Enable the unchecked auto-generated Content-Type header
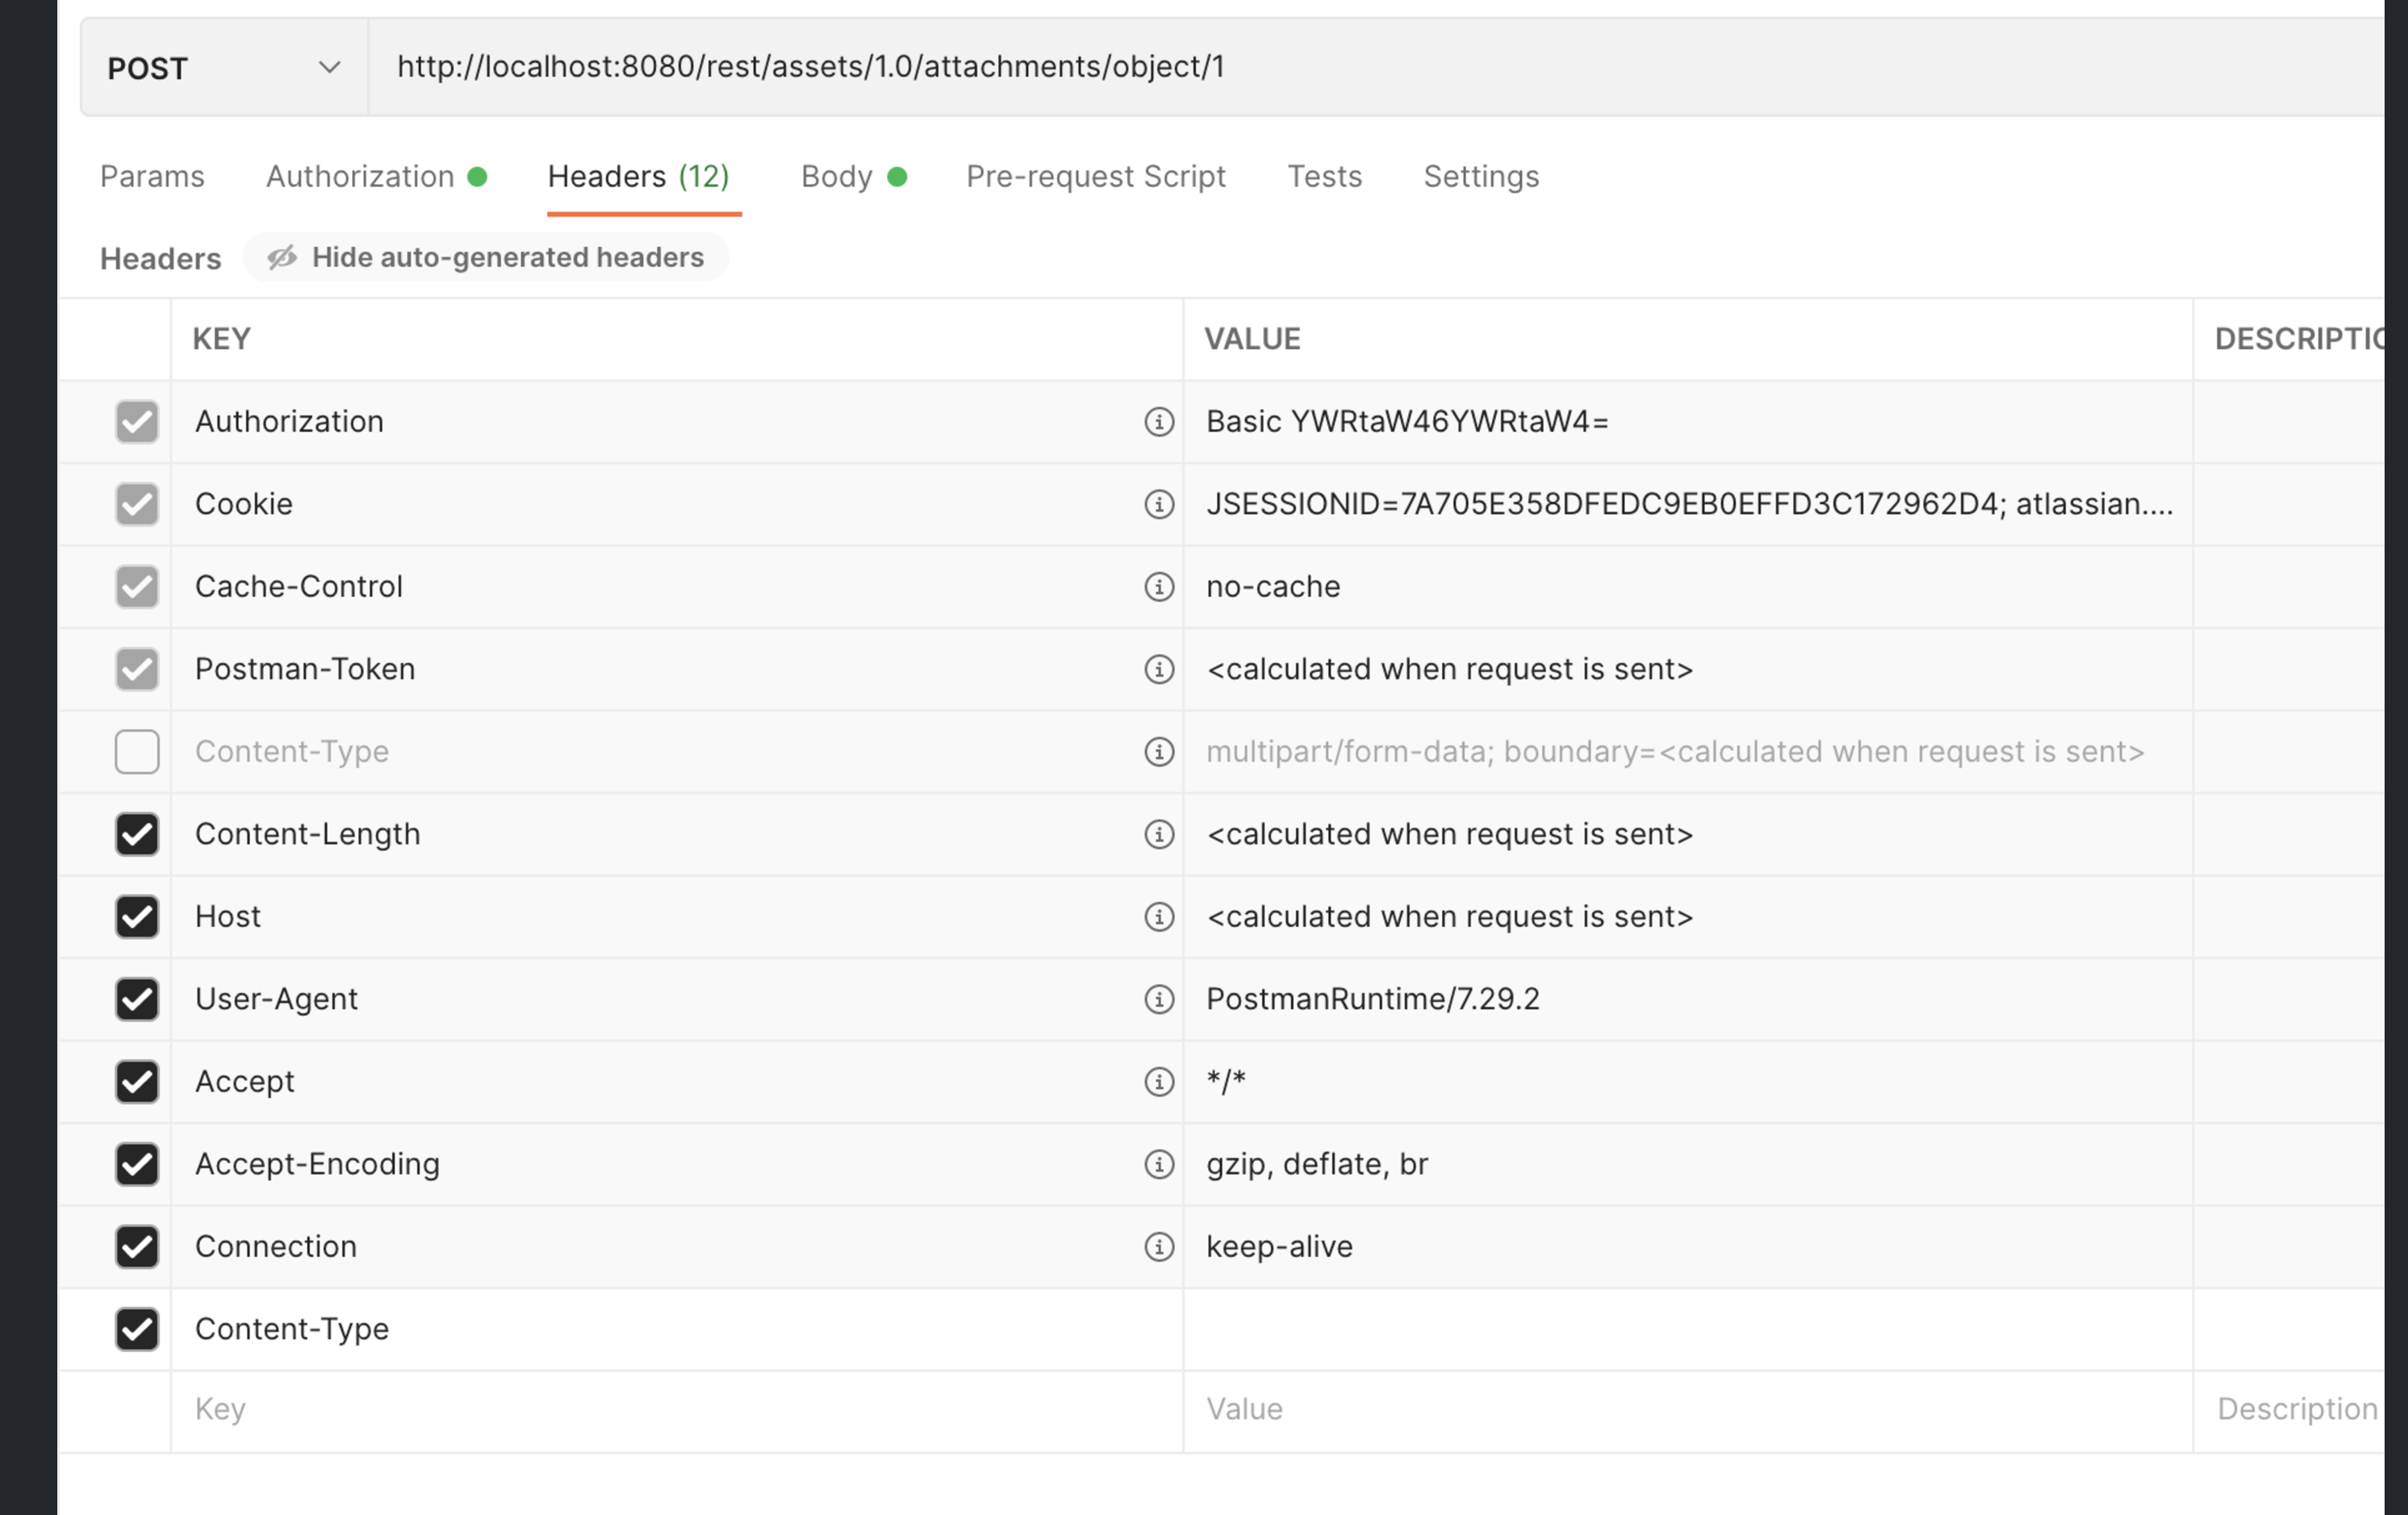2408x1515 pixels. coord(137,752)
